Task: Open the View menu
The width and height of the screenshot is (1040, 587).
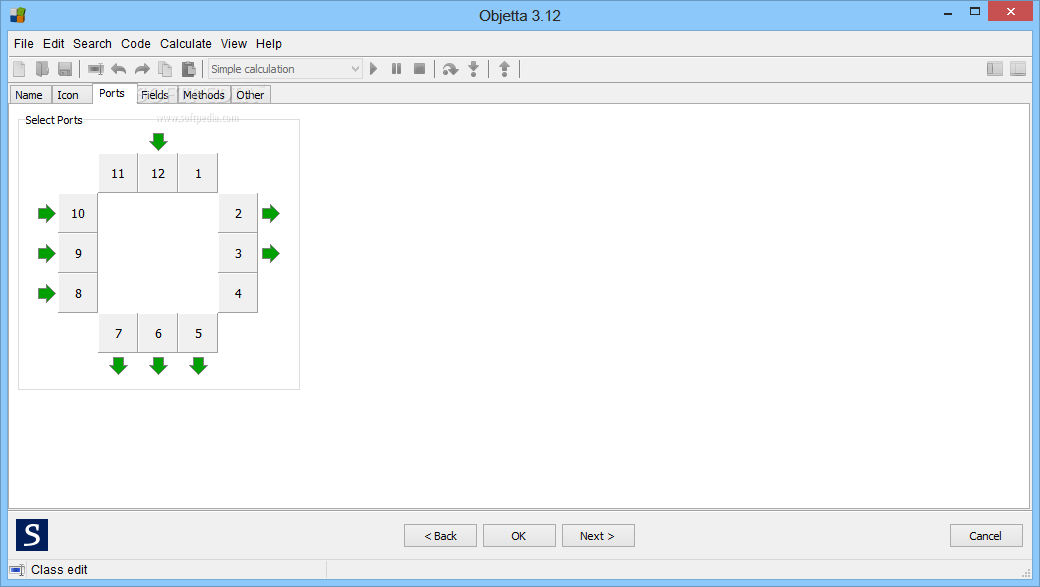Action: pyautogui.click(x=233, y=44)
